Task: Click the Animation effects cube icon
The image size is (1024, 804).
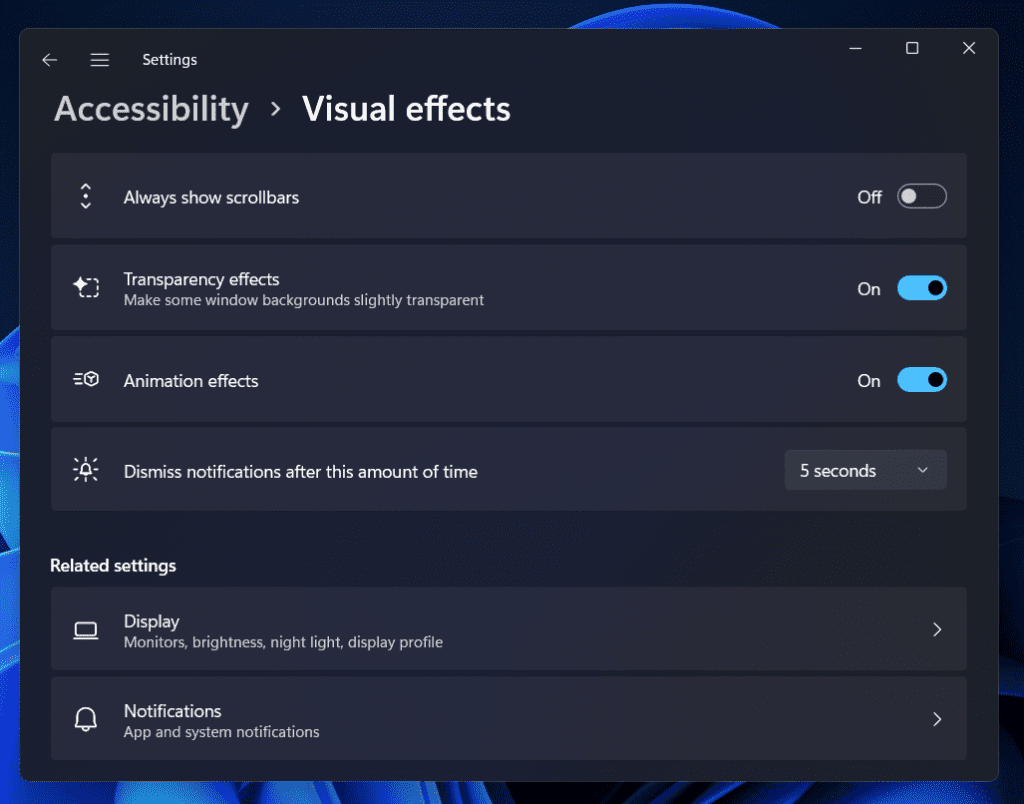Action: pyautogui.click(x=86, y=379)
